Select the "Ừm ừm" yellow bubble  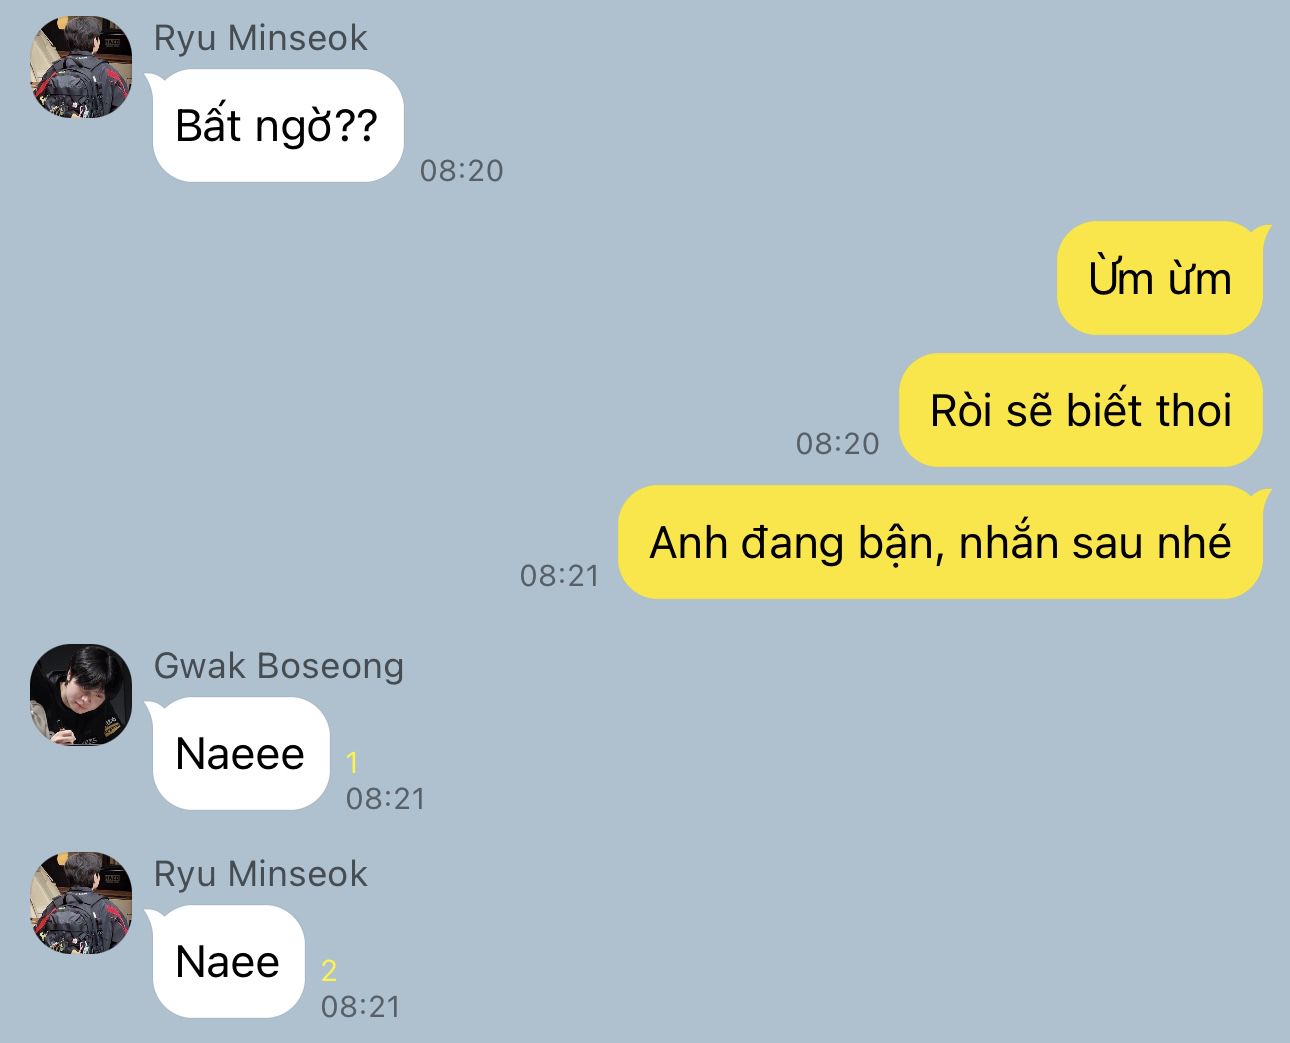[1162, 278]
